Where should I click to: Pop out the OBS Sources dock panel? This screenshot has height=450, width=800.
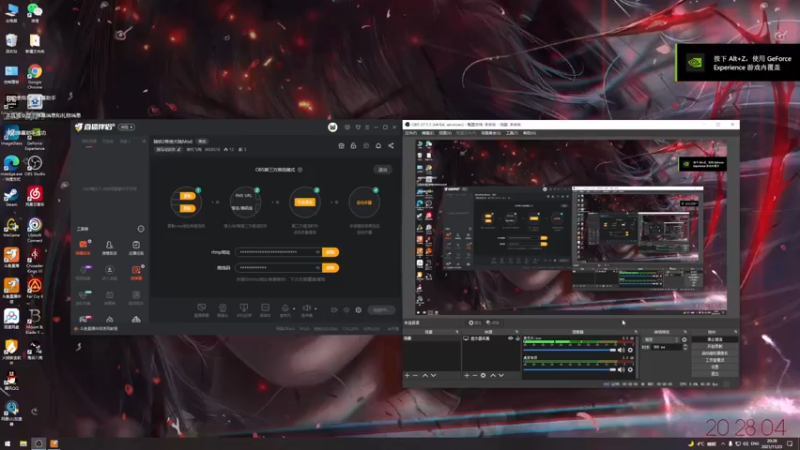click(x=517, y=332)
